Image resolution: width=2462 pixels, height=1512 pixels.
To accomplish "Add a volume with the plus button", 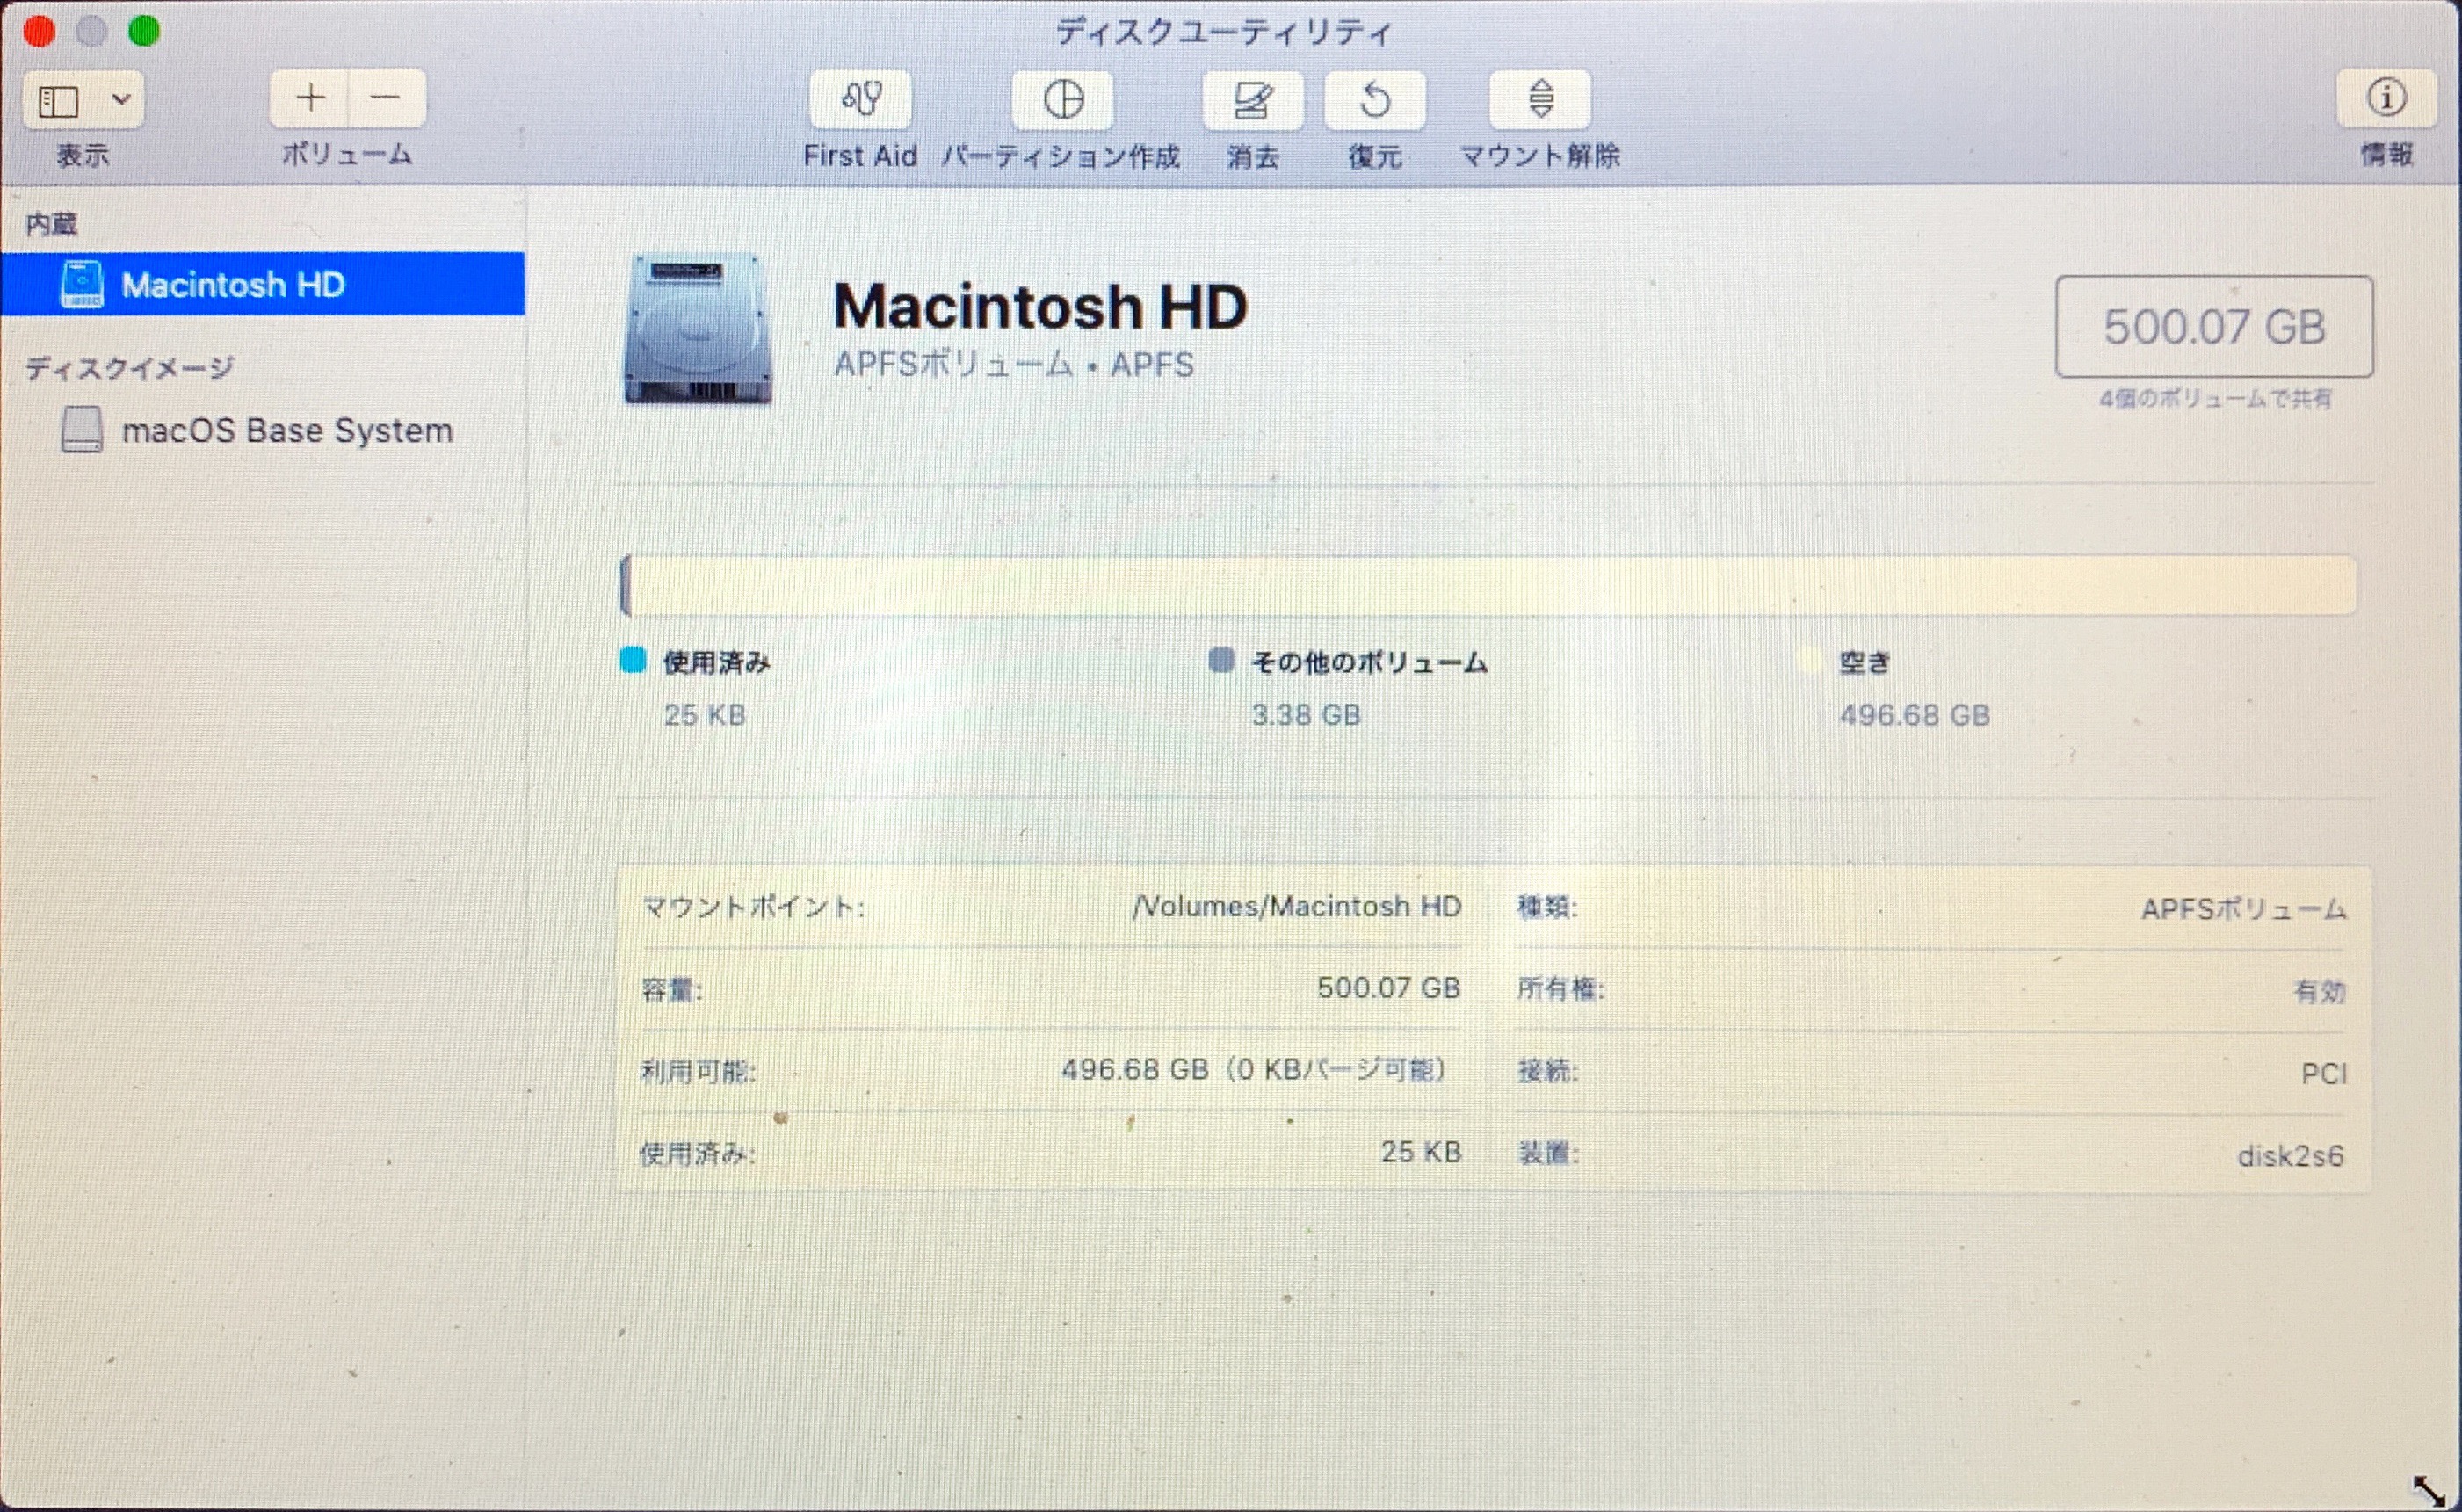I will click(x=310, y=98).
